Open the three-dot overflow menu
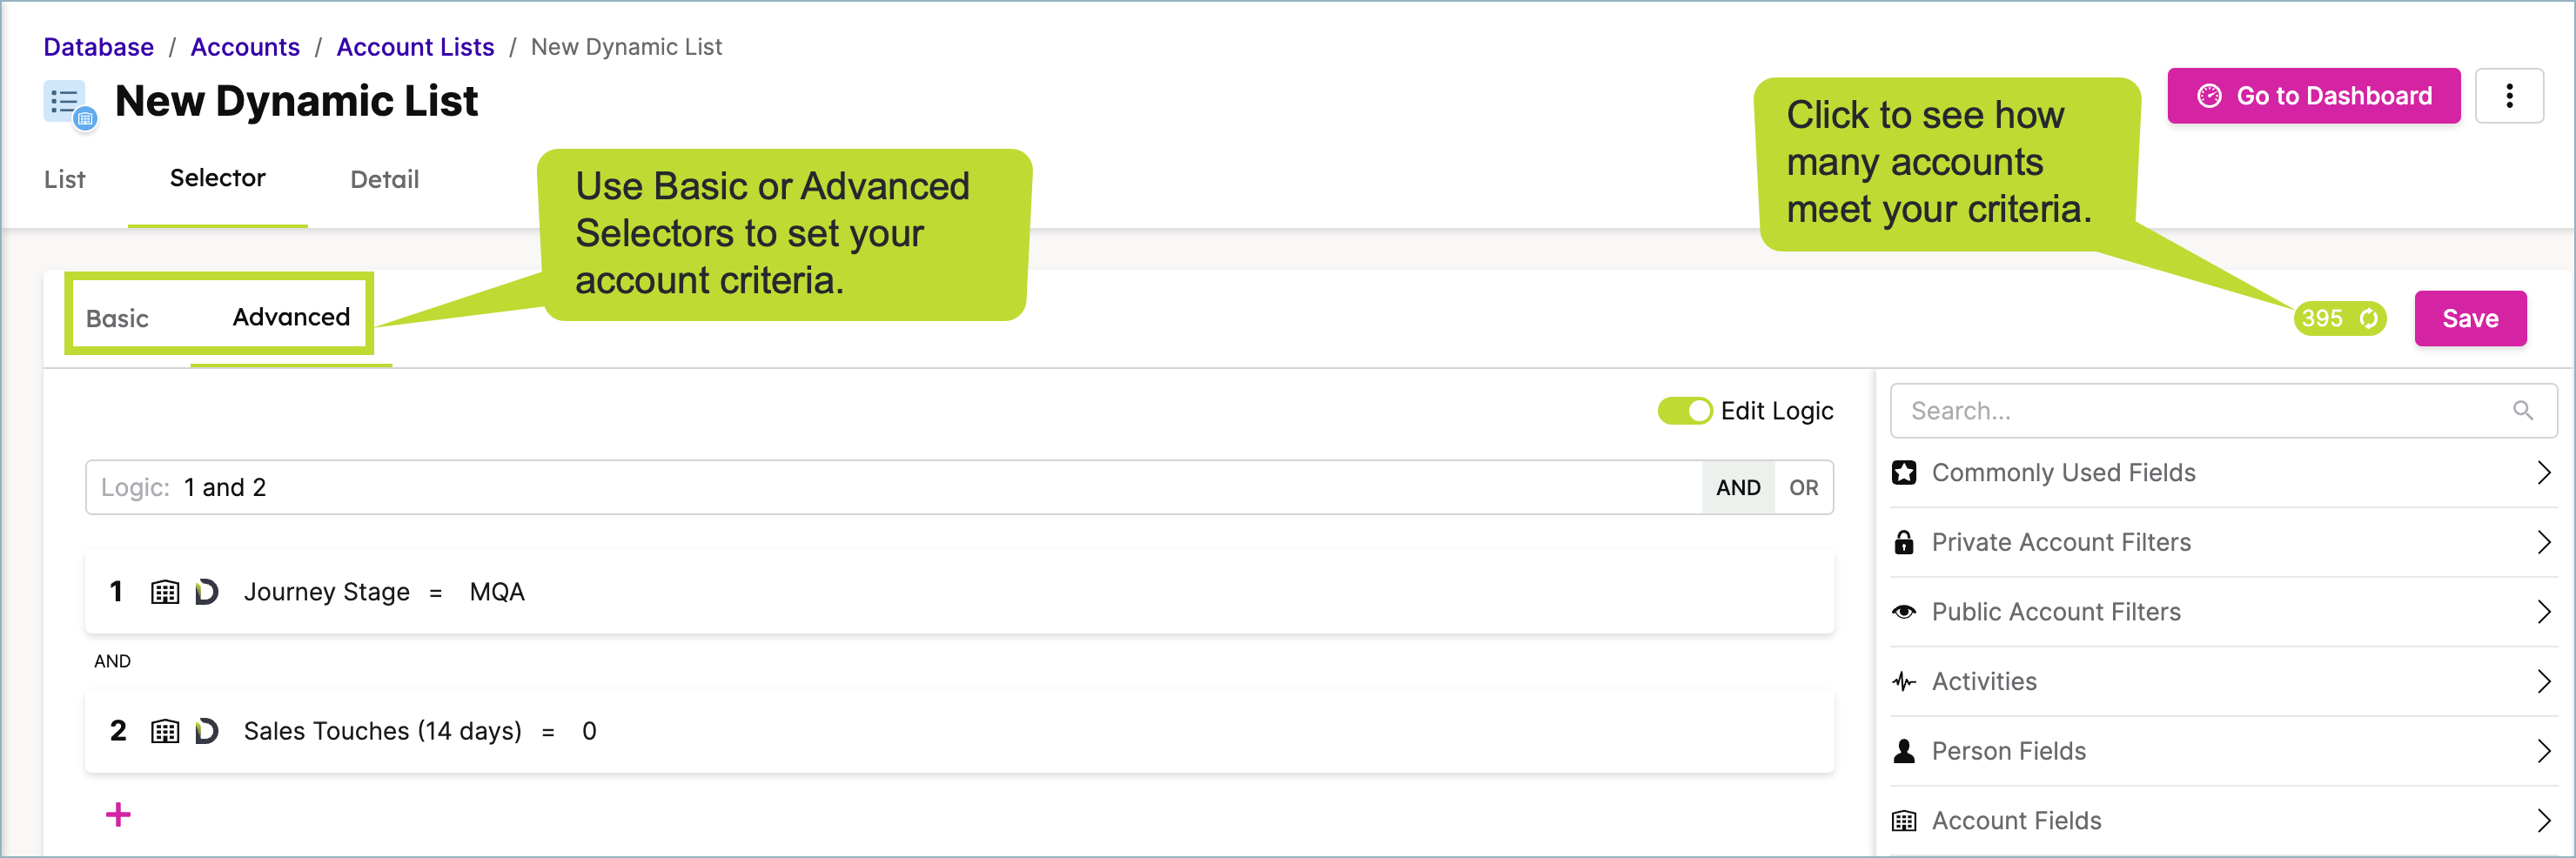This screenshot has height=858, width=2576. point(2510,95)
